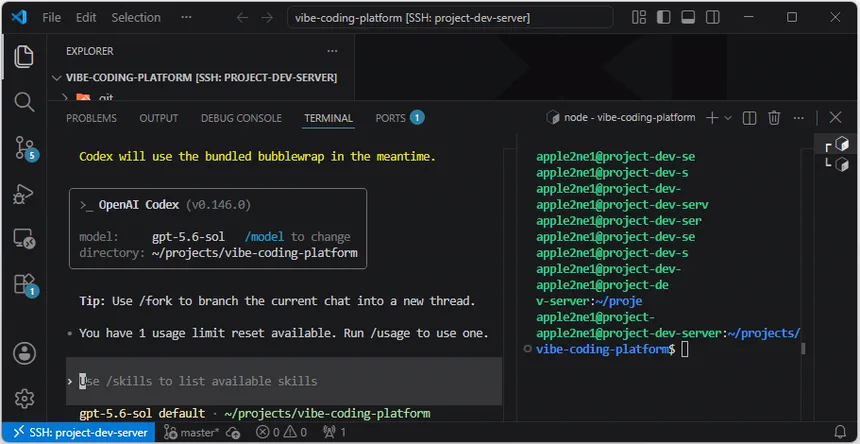The height and width of the screenshot is (444, 860).
Task: Open Run and Debug view
Action: point(24,195)
